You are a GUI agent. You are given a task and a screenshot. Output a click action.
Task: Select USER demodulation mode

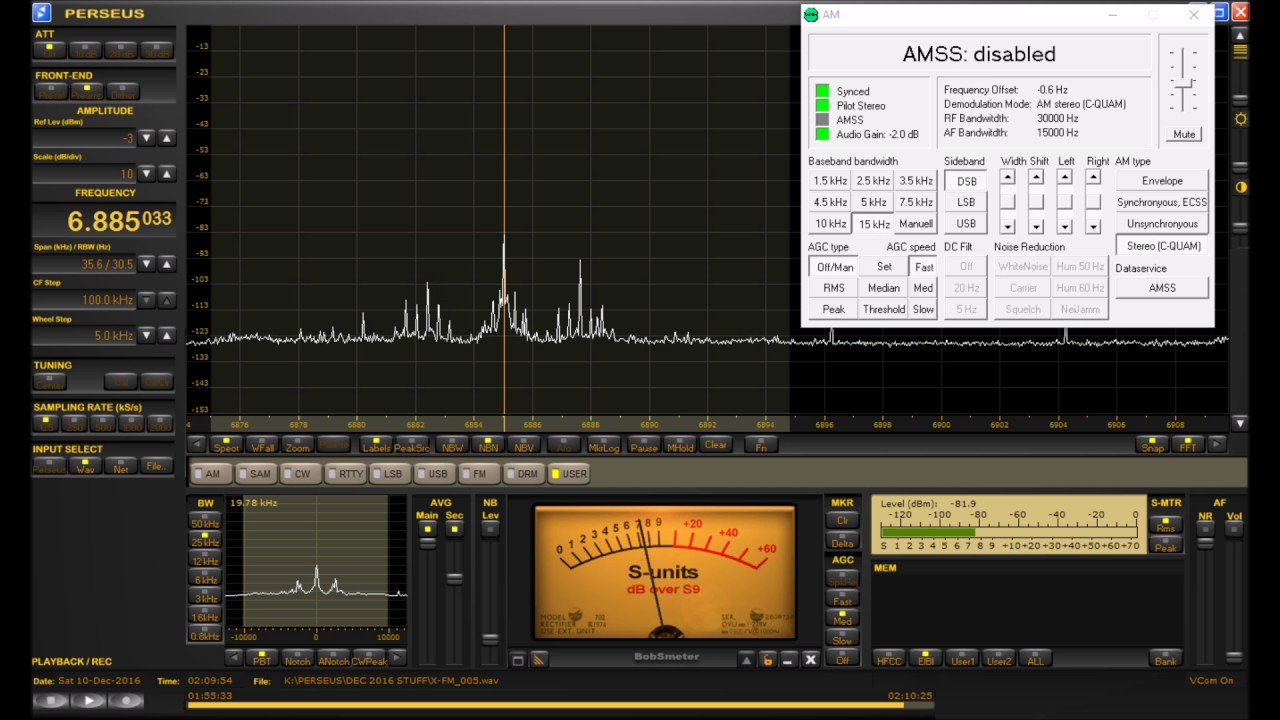pos(570,474)
